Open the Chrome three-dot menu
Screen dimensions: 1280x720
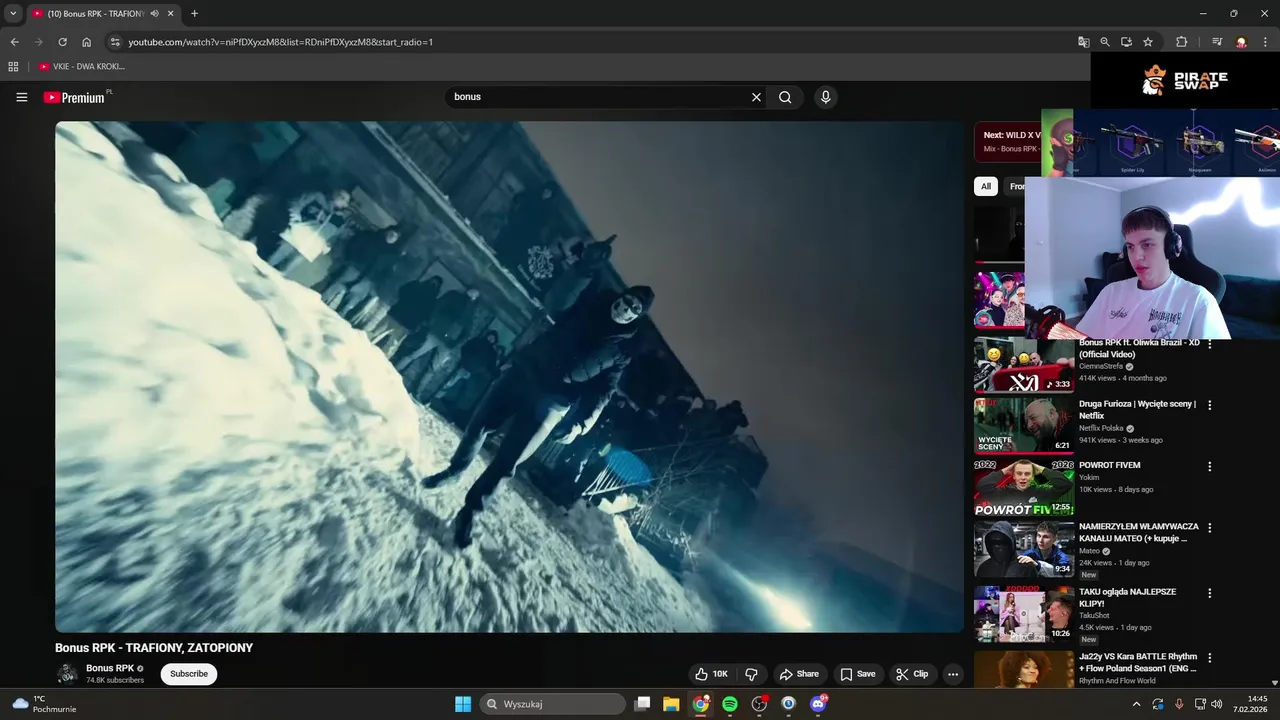1265,42
